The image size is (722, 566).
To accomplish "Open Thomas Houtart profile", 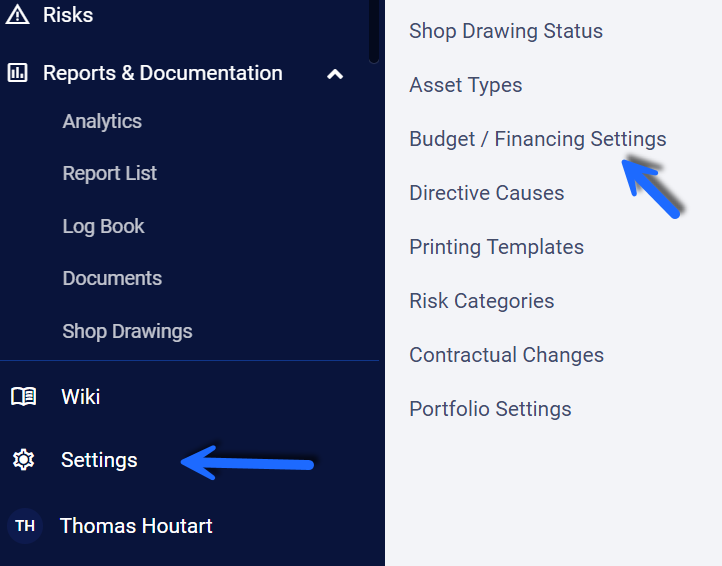I will [x=136, y=526].
